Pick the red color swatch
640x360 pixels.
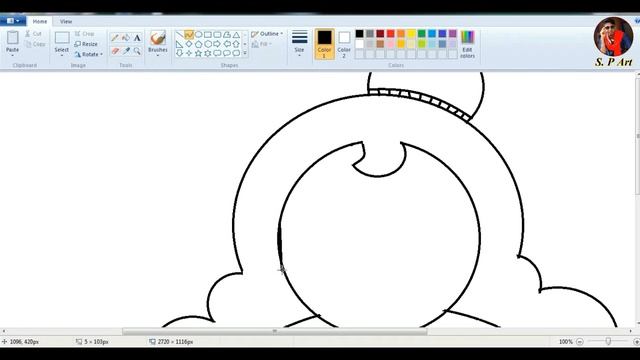tap(391, 33)
